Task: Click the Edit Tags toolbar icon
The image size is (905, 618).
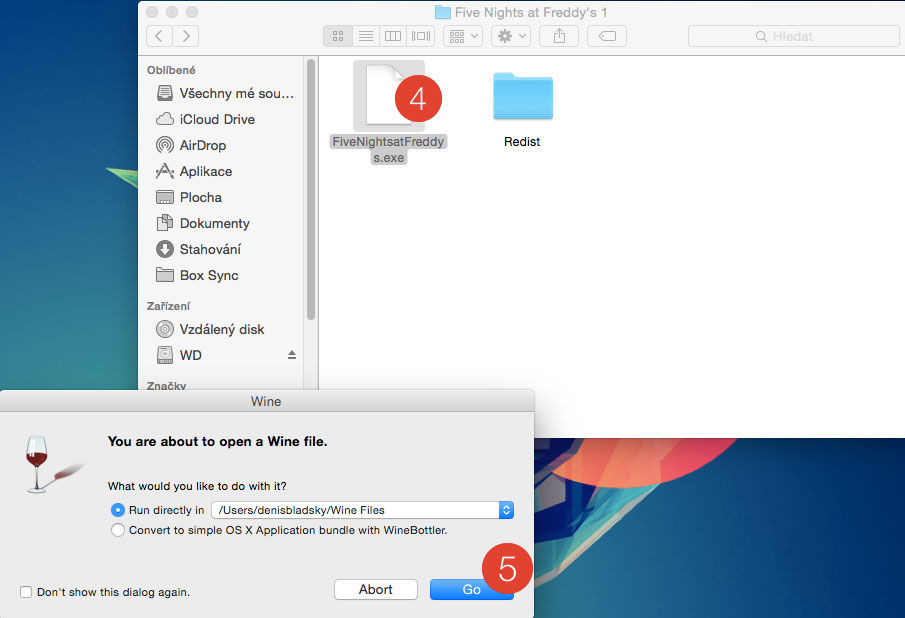Action: [607, 36]
